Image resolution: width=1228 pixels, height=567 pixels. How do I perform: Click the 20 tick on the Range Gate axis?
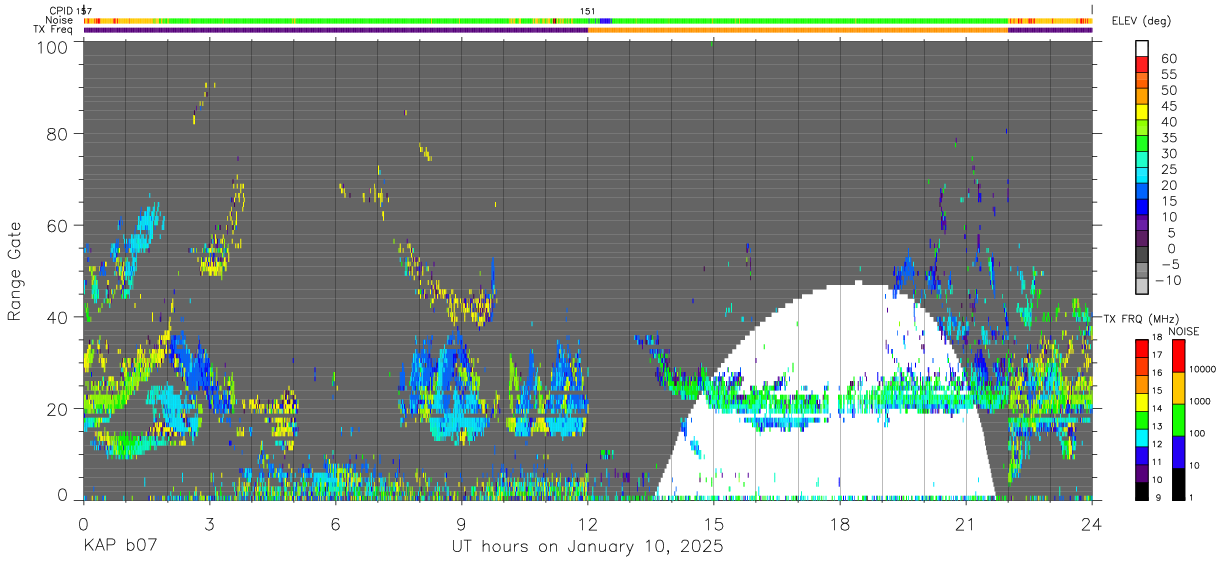pyautogui.click(x=56, y=408)
